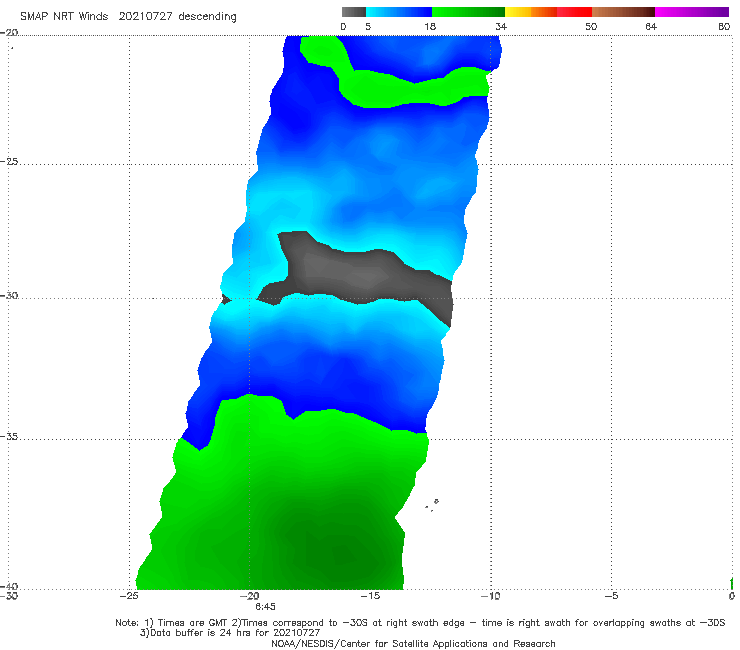Click the note line starting 'Note: 1) Times are GMT'
740x650 pixels.
(420, 623)
